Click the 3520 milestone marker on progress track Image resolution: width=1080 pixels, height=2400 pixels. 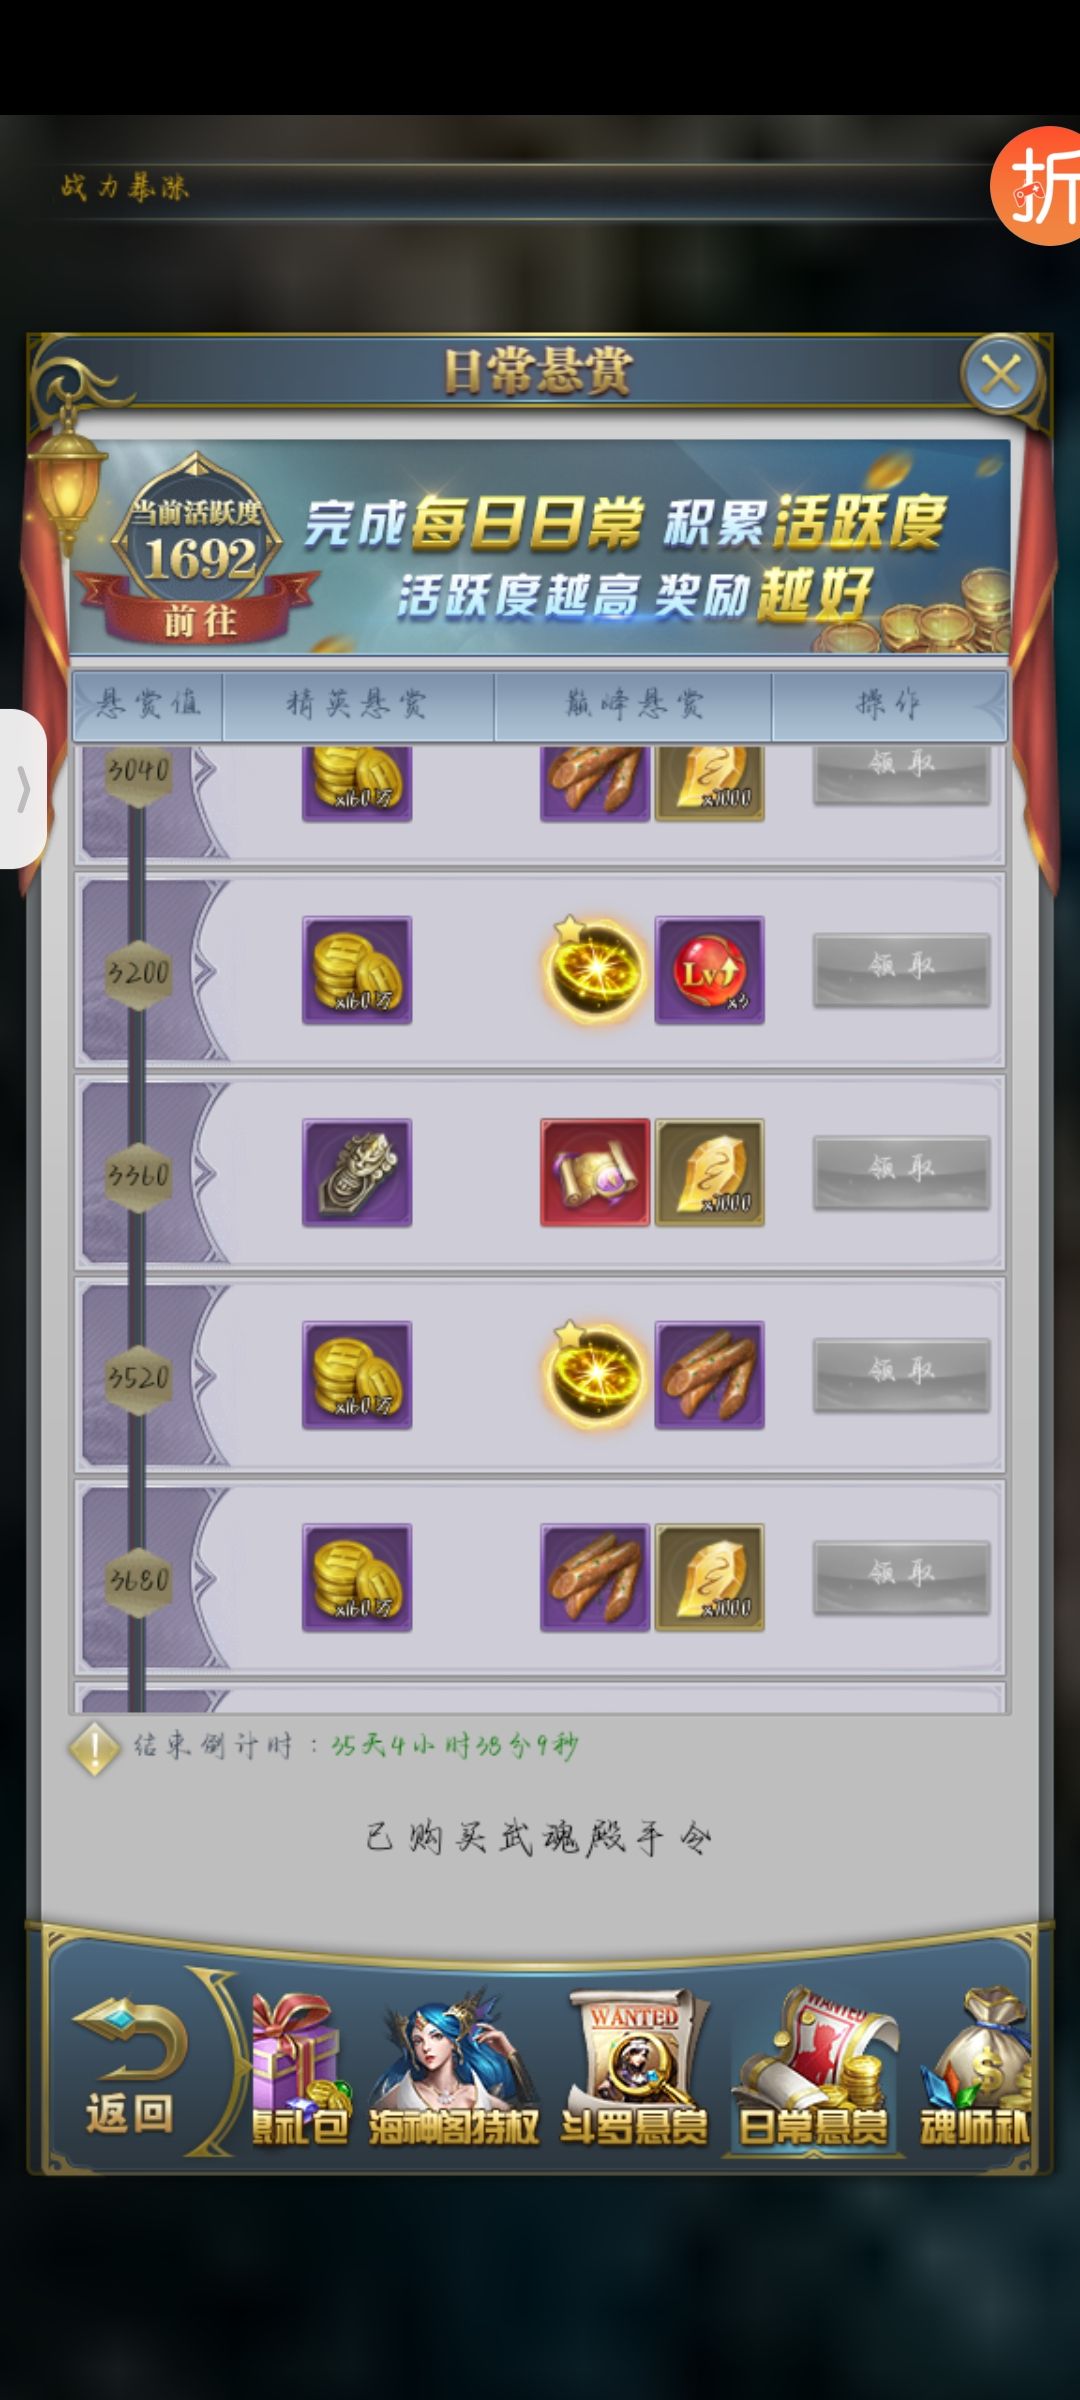(138, 1377)
